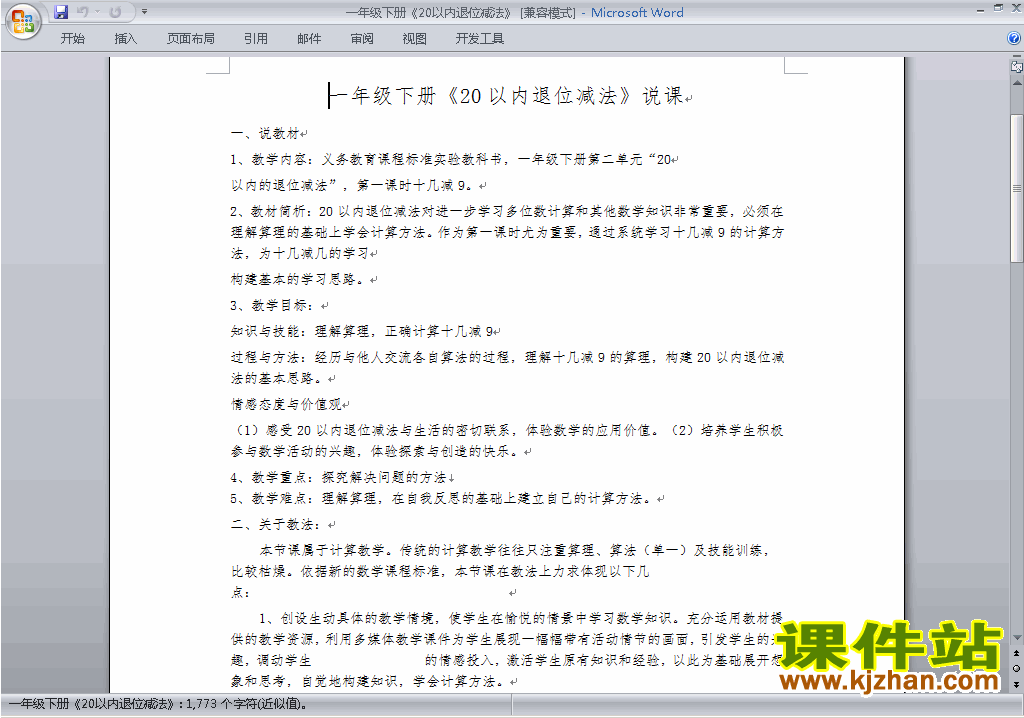Click the line beginning '2、教材简析：'
Viewport: 1024px width, 718px height.
[507, 232]
